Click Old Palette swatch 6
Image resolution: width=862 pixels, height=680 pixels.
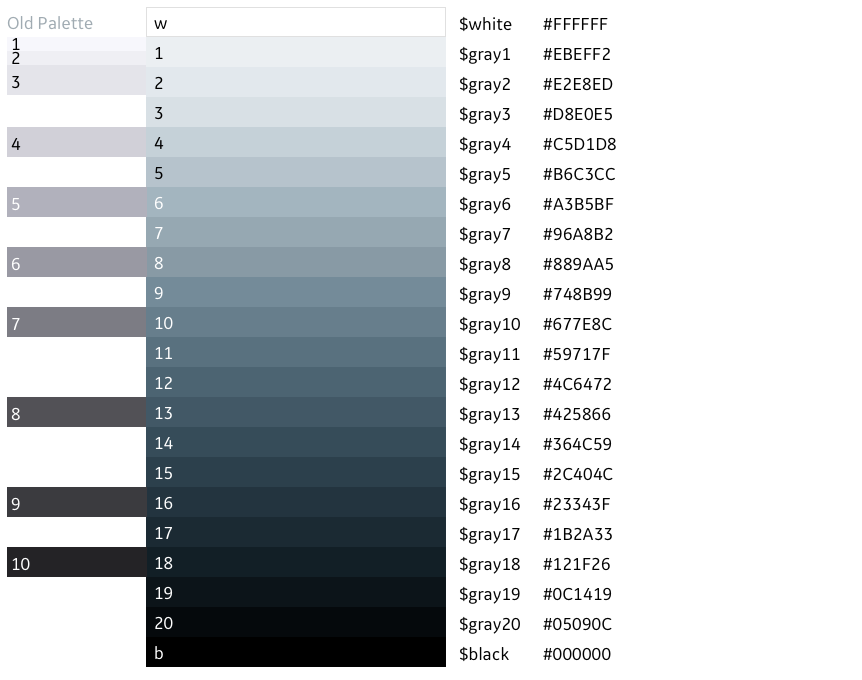pyautogui.click(x=76, y=262)
